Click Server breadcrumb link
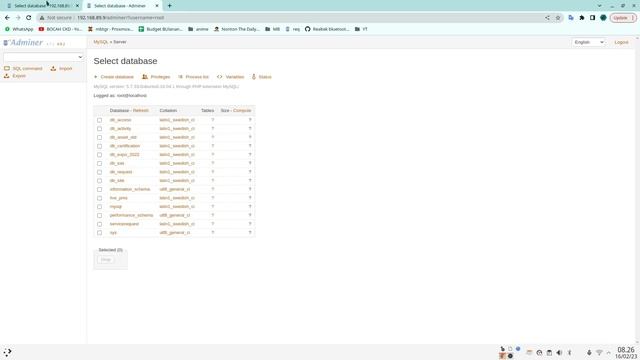 click(x=120, y=42)
